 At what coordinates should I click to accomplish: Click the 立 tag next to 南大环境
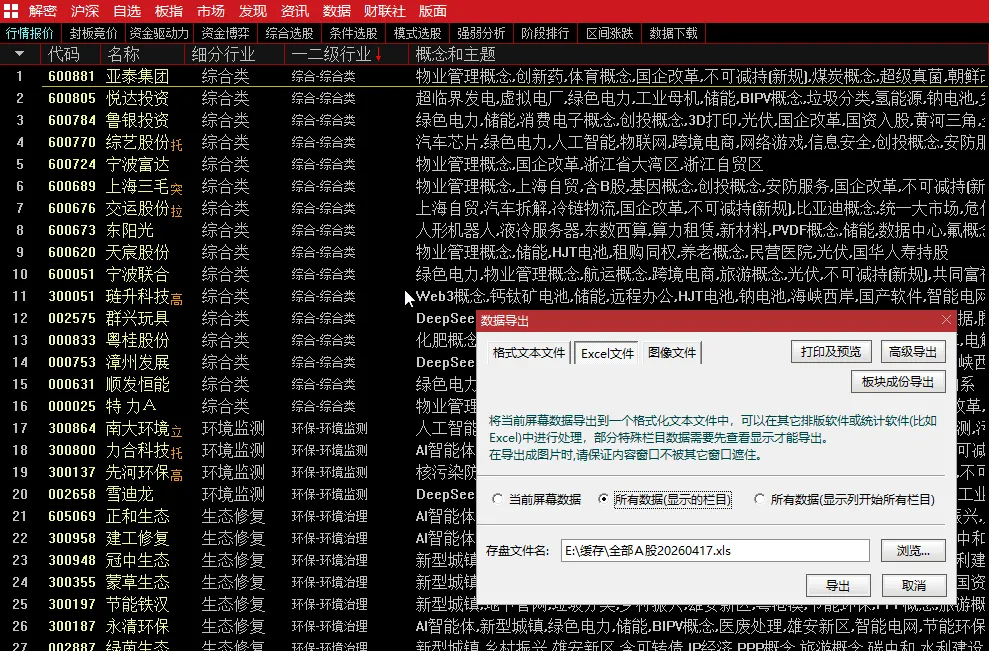click(177, 432)
